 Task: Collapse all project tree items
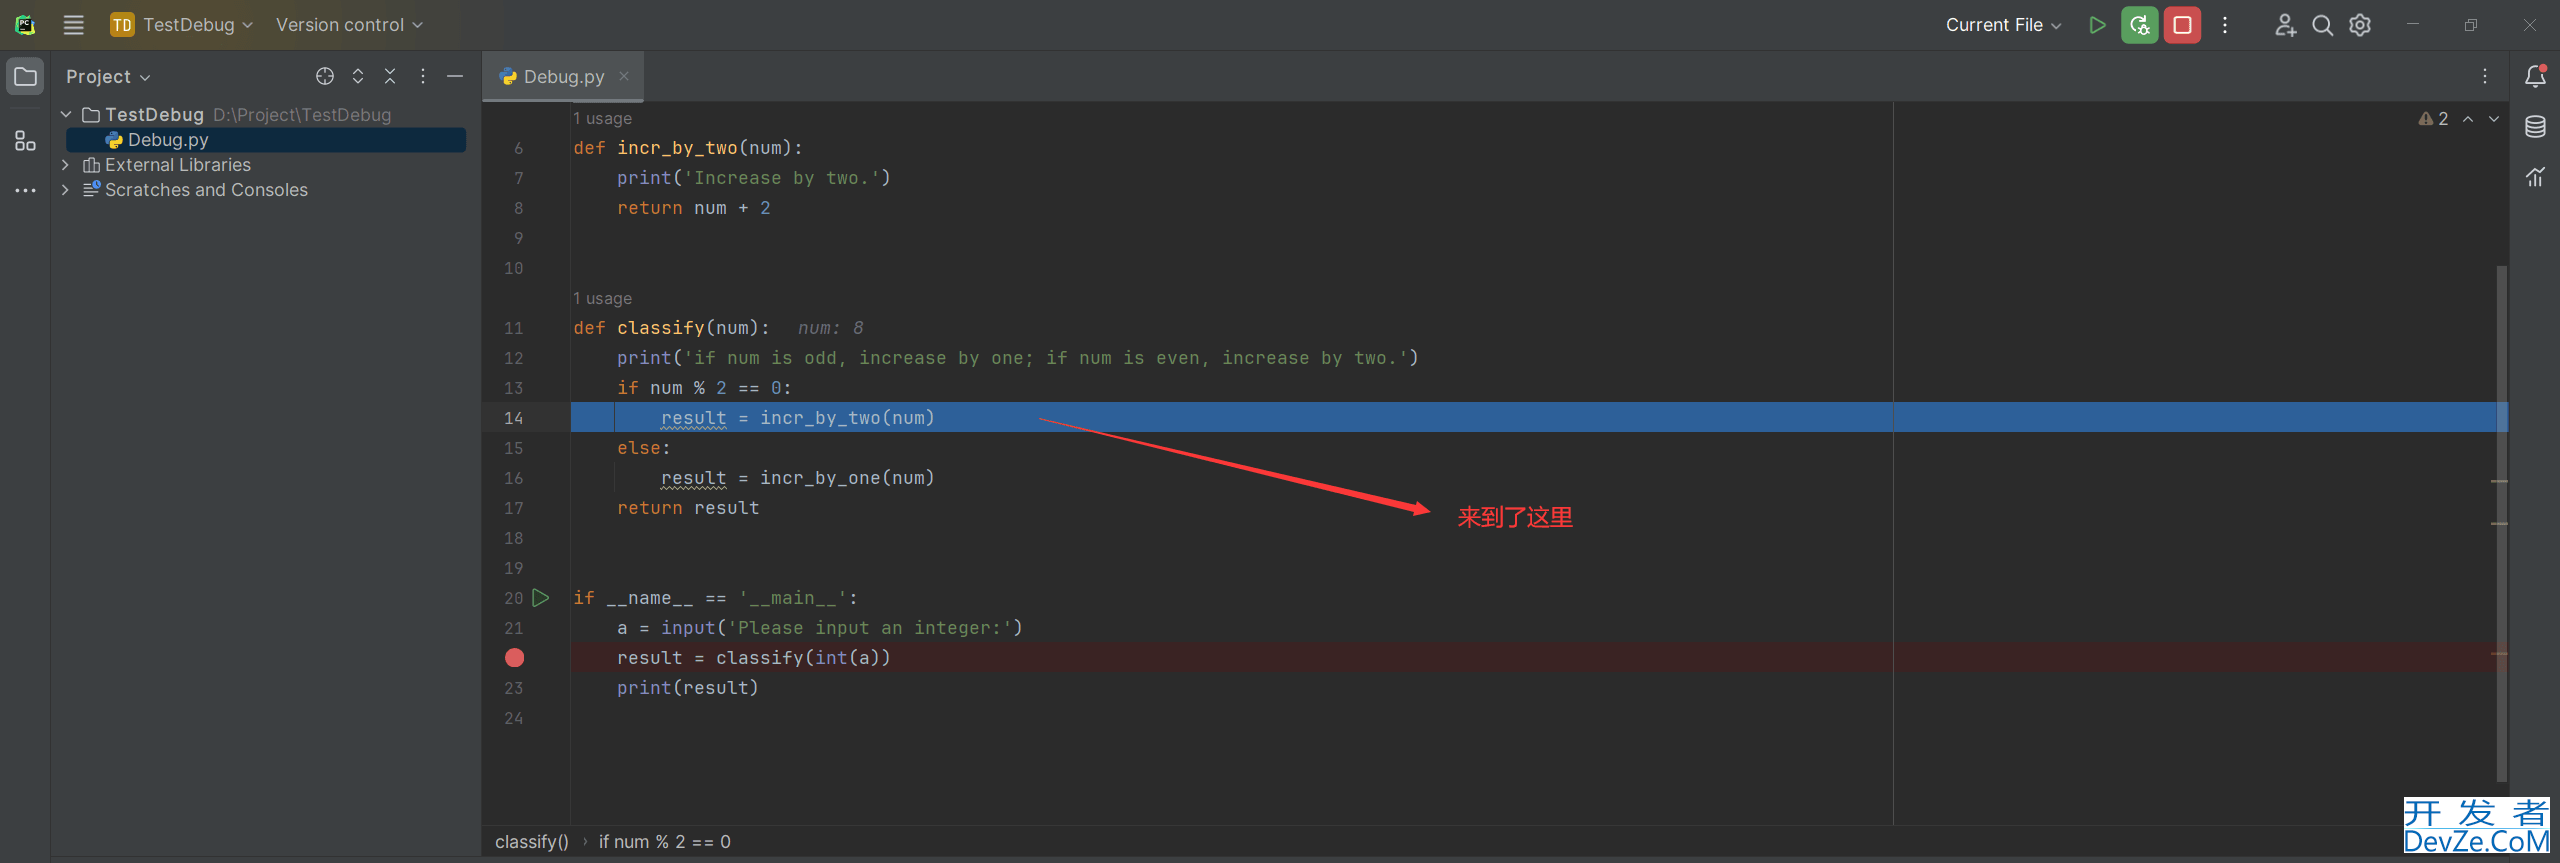point(390,76)
